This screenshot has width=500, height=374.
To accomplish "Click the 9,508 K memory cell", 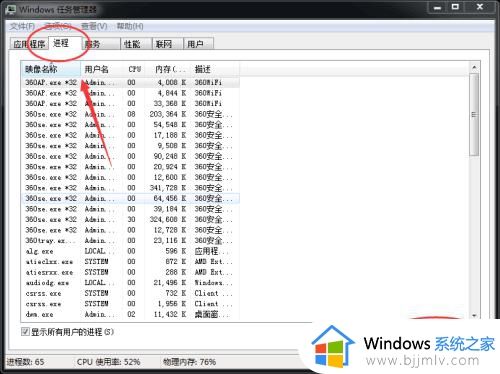I will tap(172, 146).
